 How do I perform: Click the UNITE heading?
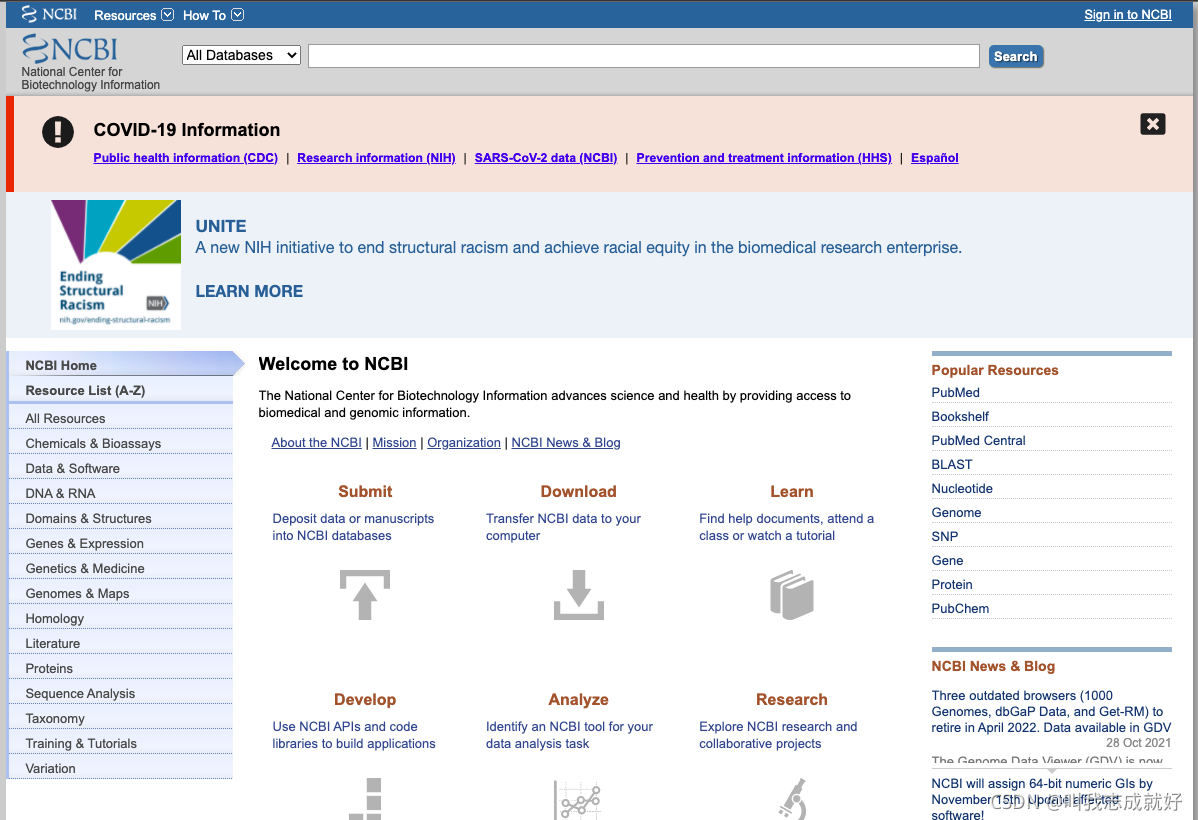click(x=221, y=226)
